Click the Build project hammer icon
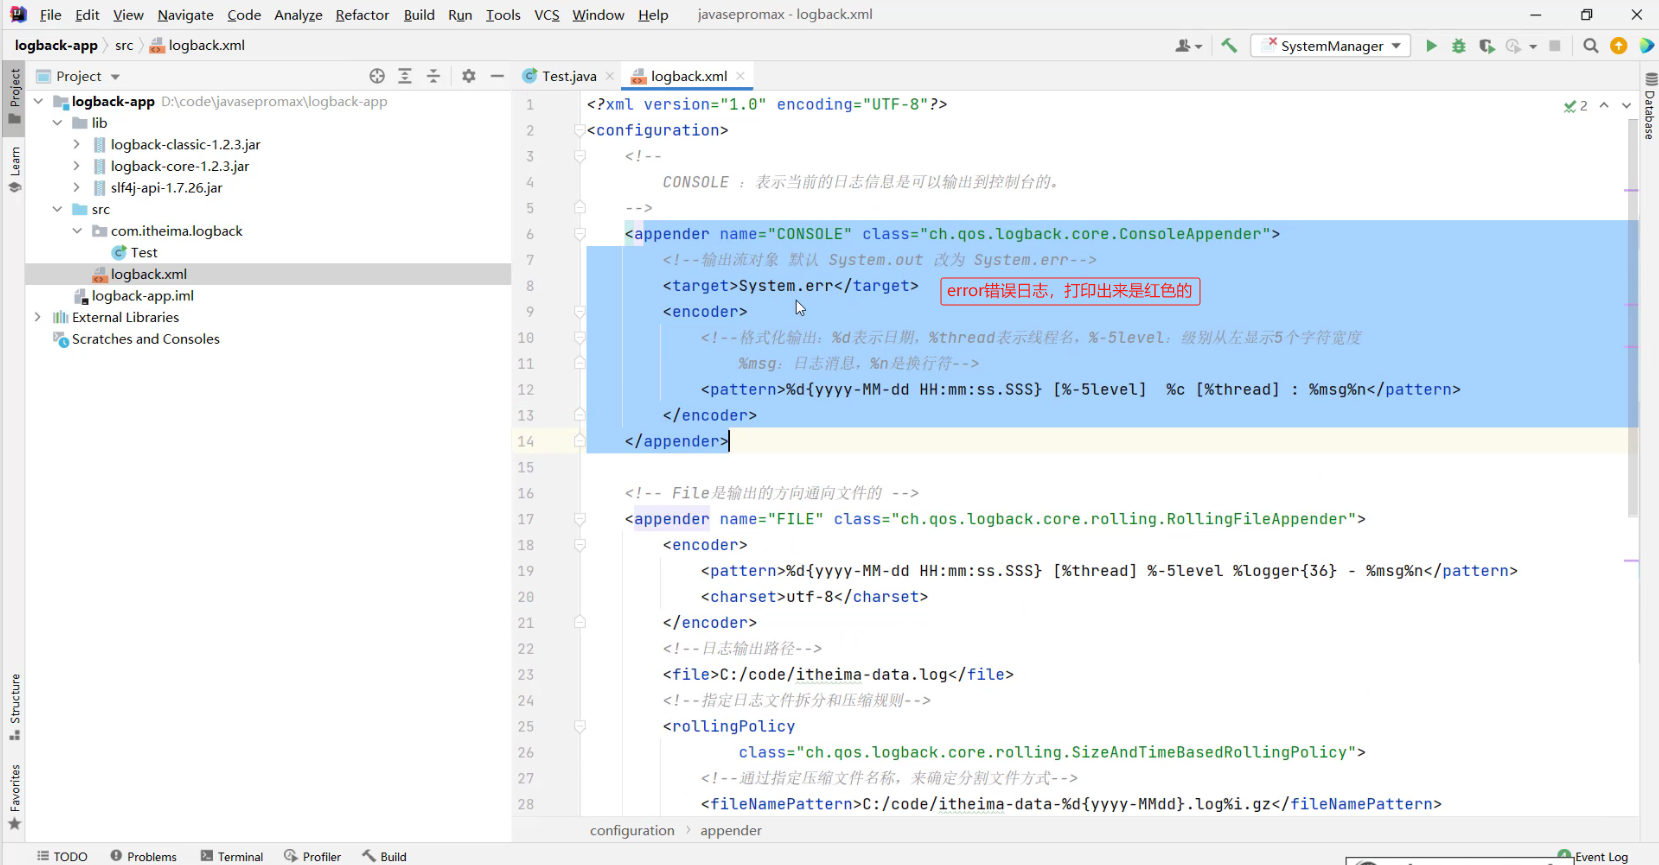Screen dimensions: 1659x865 click(x=1229, y=46)
